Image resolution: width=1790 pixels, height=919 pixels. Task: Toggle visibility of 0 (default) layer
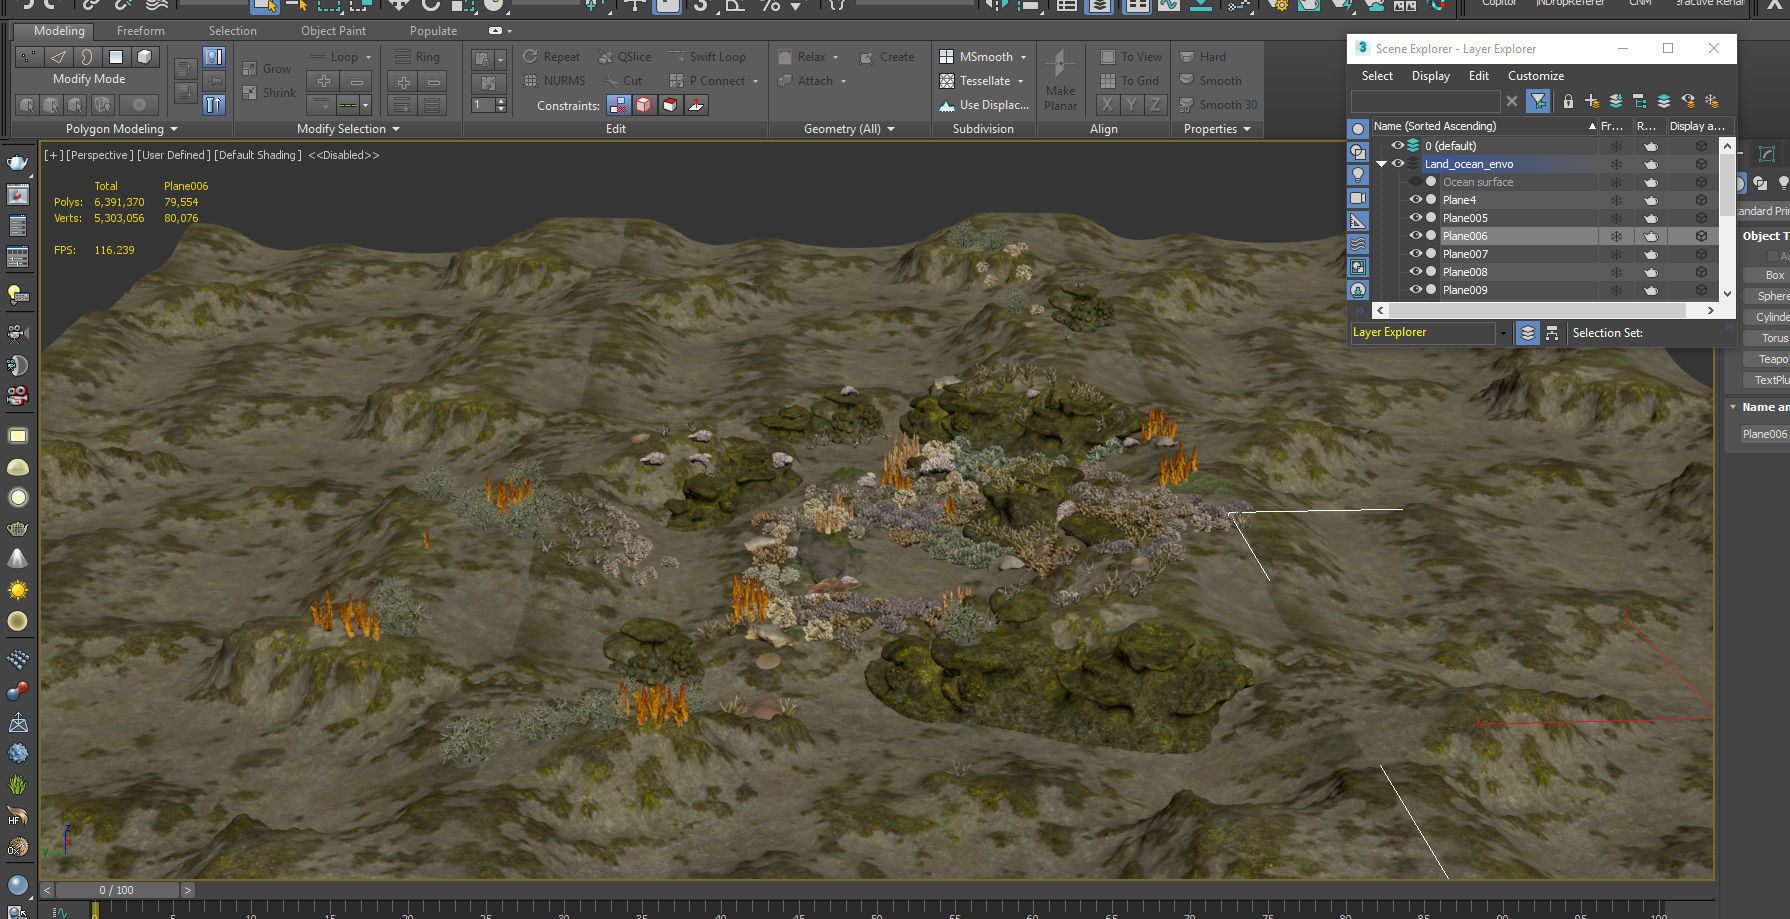1397,146
